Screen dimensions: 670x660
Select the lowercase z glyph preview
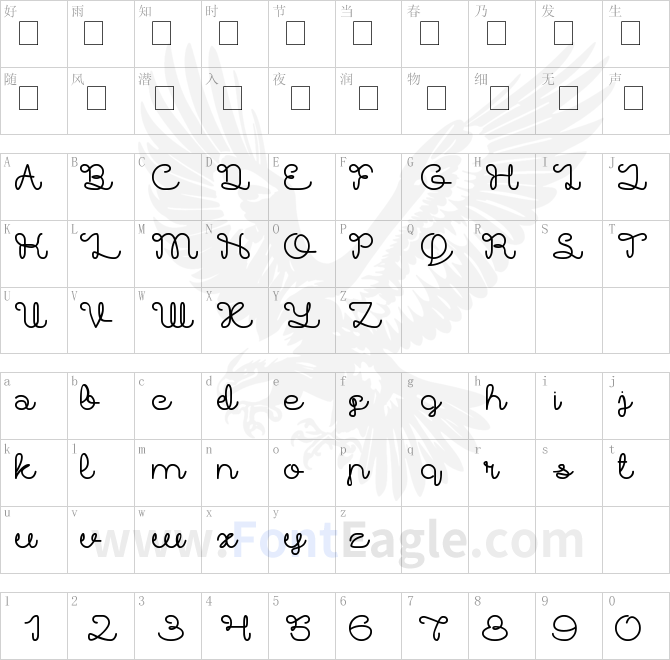pos(359,541)
